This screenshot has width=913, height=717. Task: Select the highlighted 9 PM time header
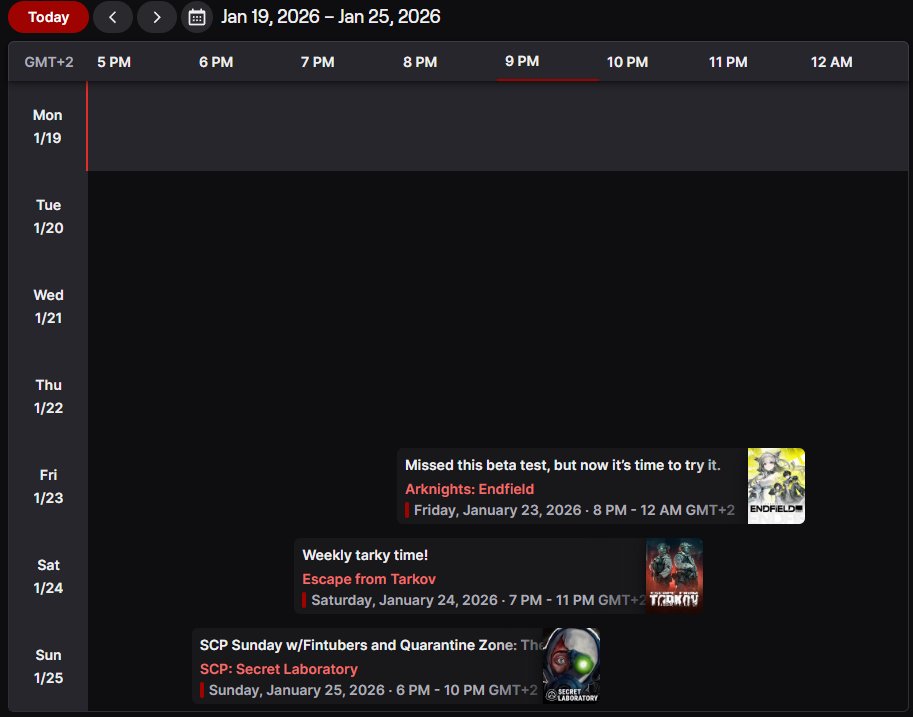[x=522, y=61]
